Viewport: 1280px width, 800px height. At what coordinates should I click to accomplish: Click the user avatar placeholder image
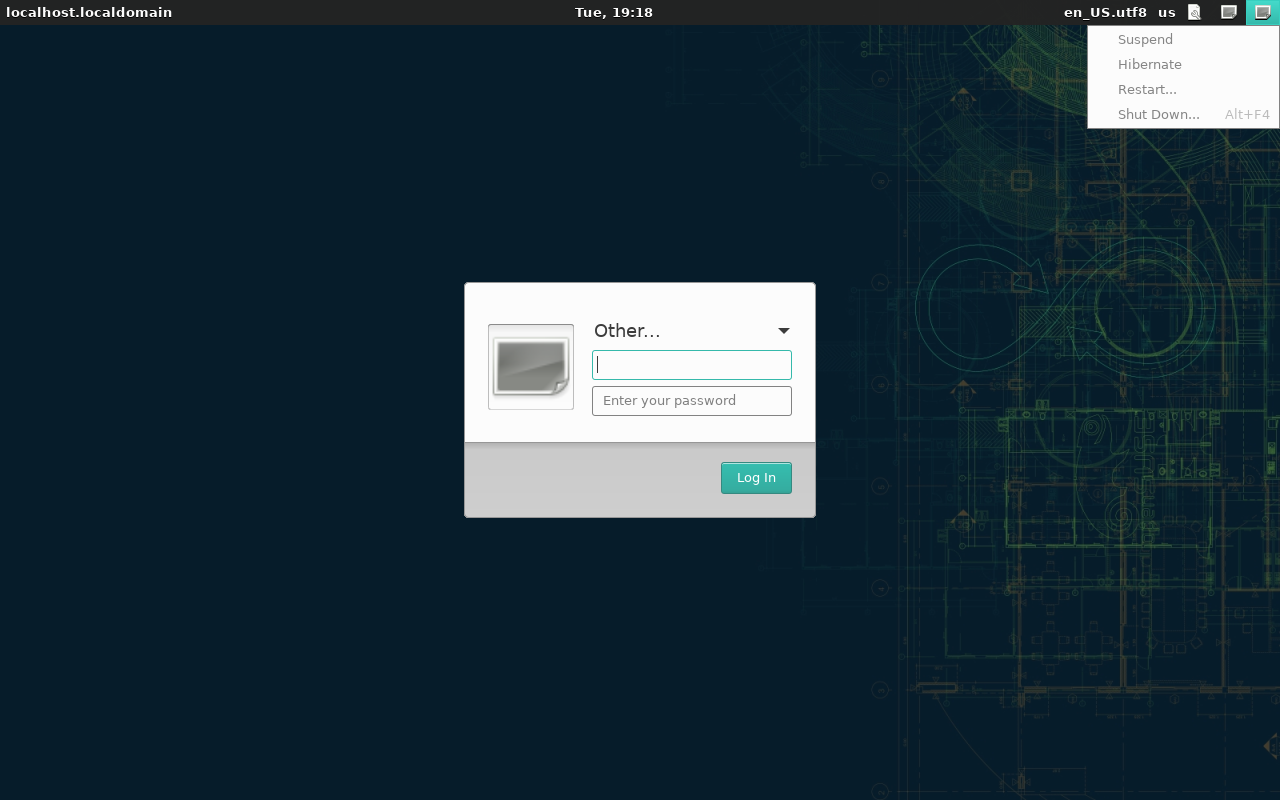click(x=531, y=367)
